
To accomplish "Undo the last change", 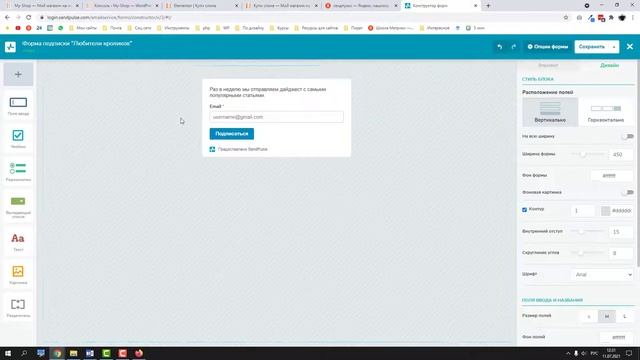I will (500, 47).
